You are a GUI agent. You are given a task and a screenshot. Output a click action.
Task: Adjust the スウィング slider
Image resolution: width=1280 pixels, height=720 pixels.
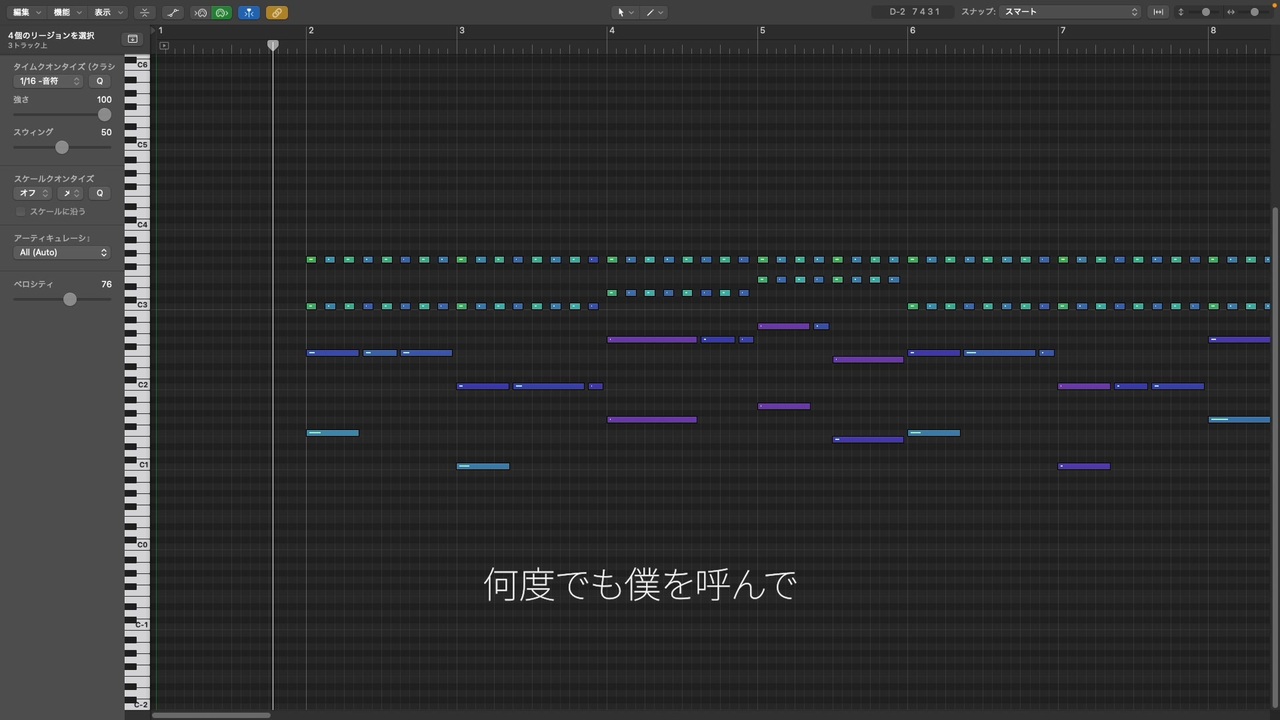point(62,147)
